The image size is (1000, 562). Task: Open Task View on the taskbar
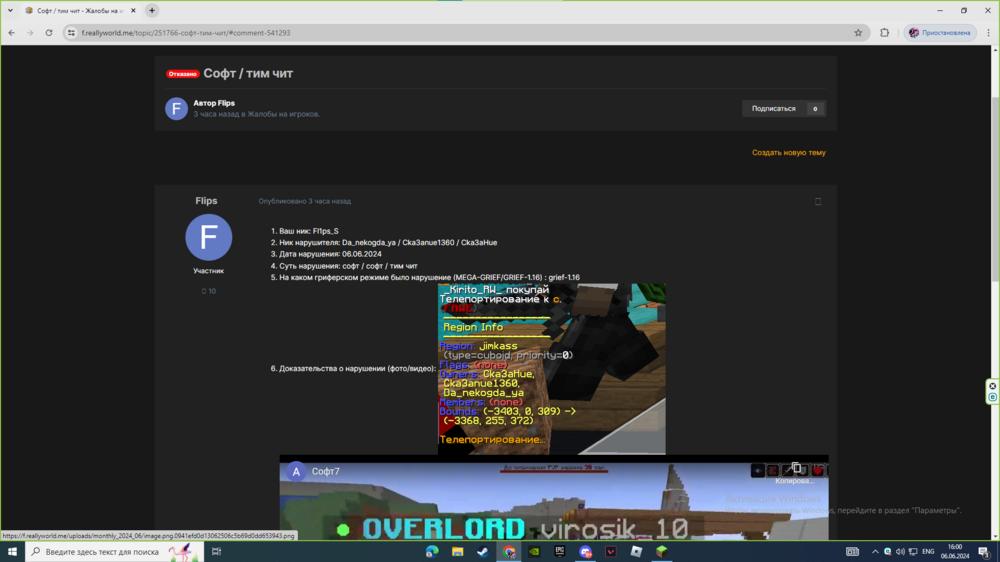coord(216,552)
